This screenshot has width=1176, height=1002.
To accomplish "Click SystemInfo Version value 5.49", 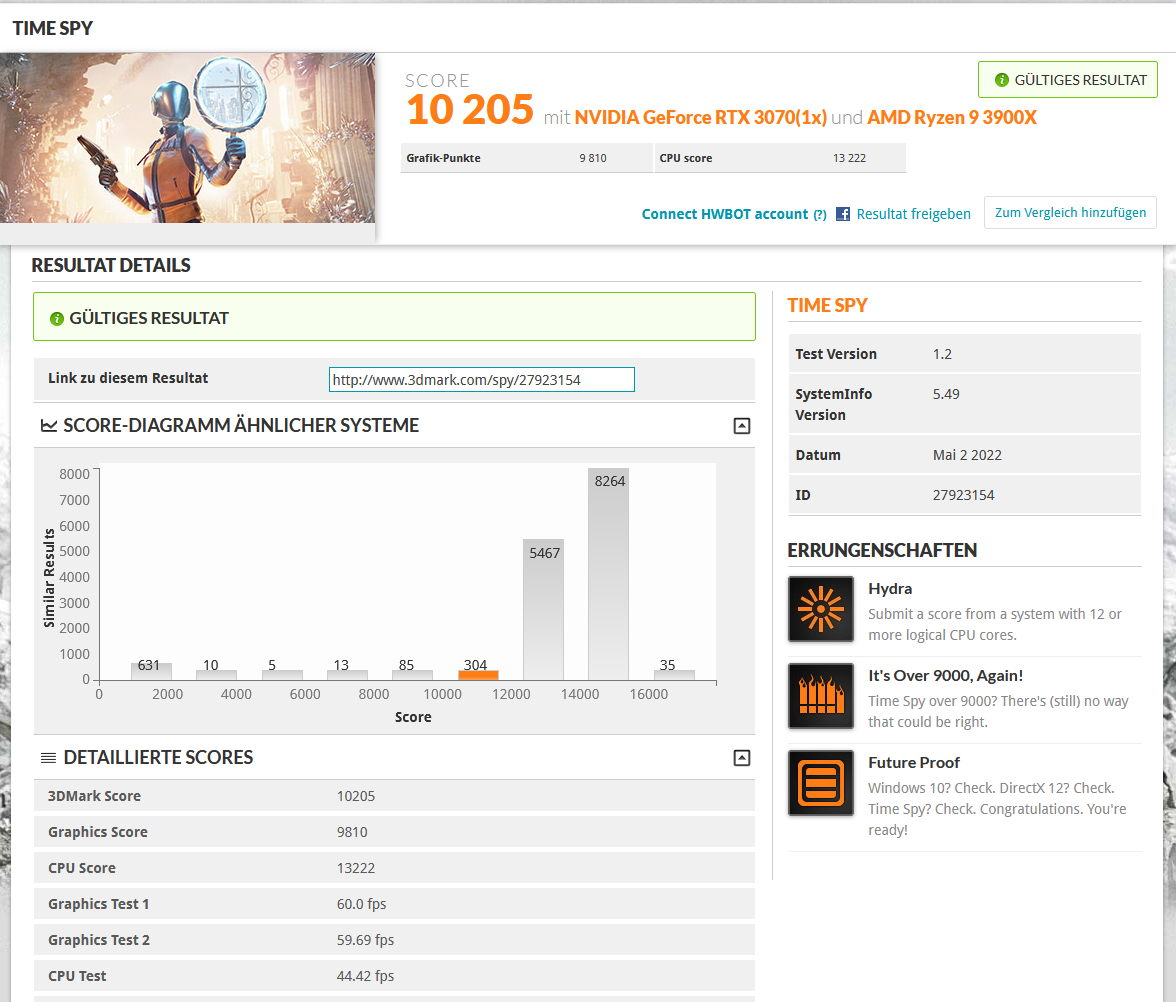I will coord(946,394).
